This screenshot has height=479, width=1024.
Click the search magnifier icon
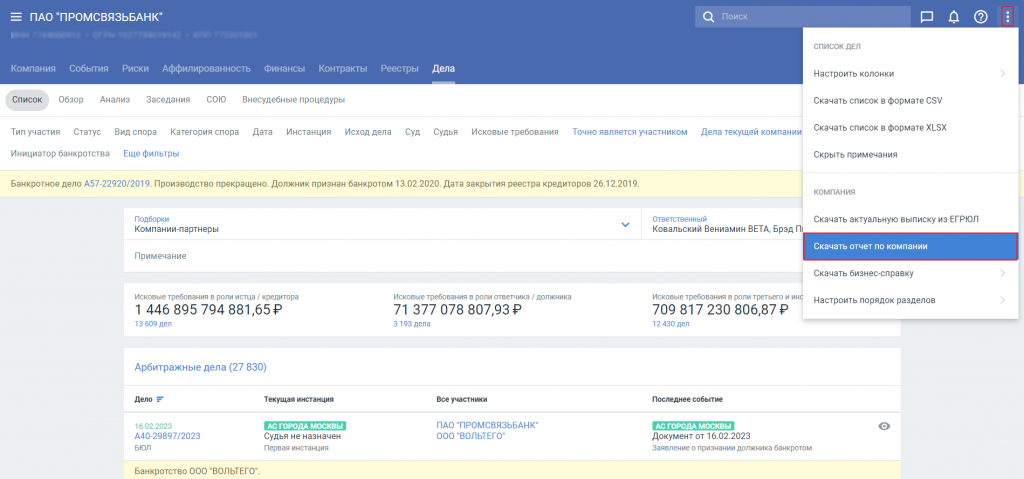click(708, 17)
